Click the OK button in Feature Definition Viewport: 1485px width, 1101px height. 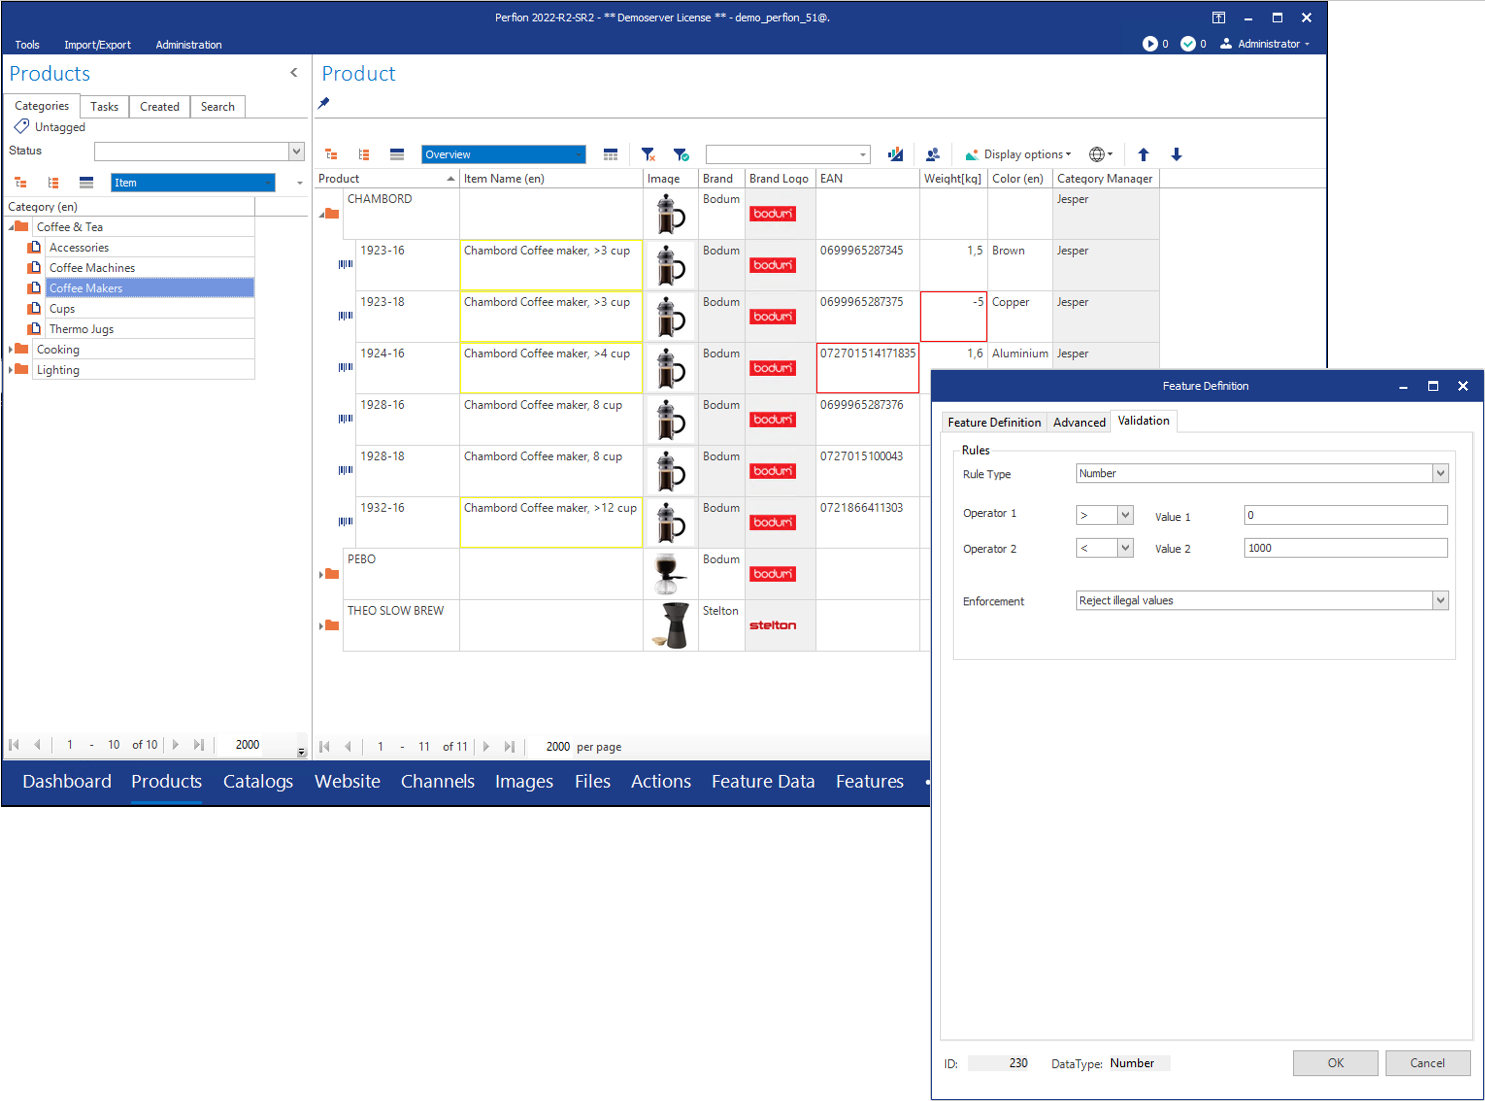[1335, 1063]
